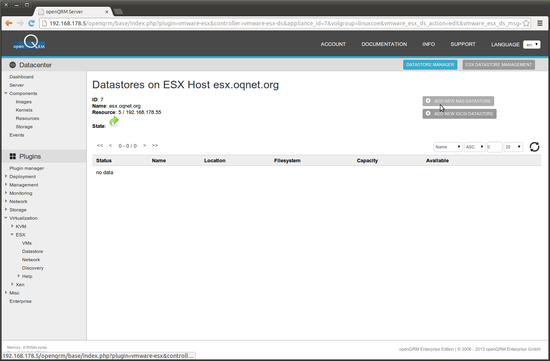Refresh the datastore table with circular arrows
Image resolution: width=550 pixels, height=361 pixels.
[534, 147]
